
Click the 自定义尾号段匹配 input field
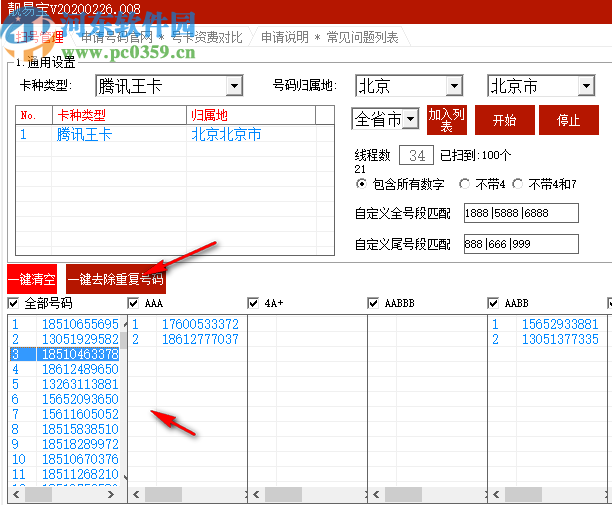pyautogui.click(x=521, y=244)
